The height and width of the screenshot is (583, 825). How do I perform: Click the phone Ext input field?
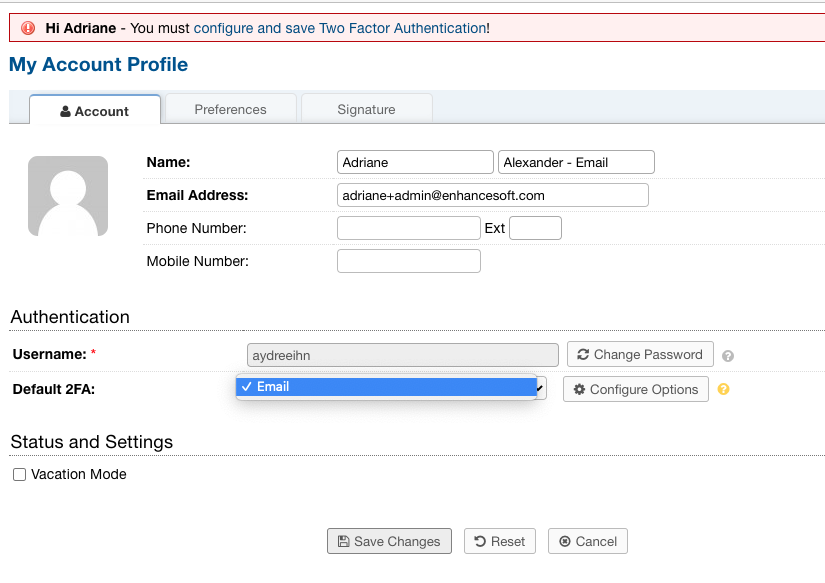pos(535,228)
